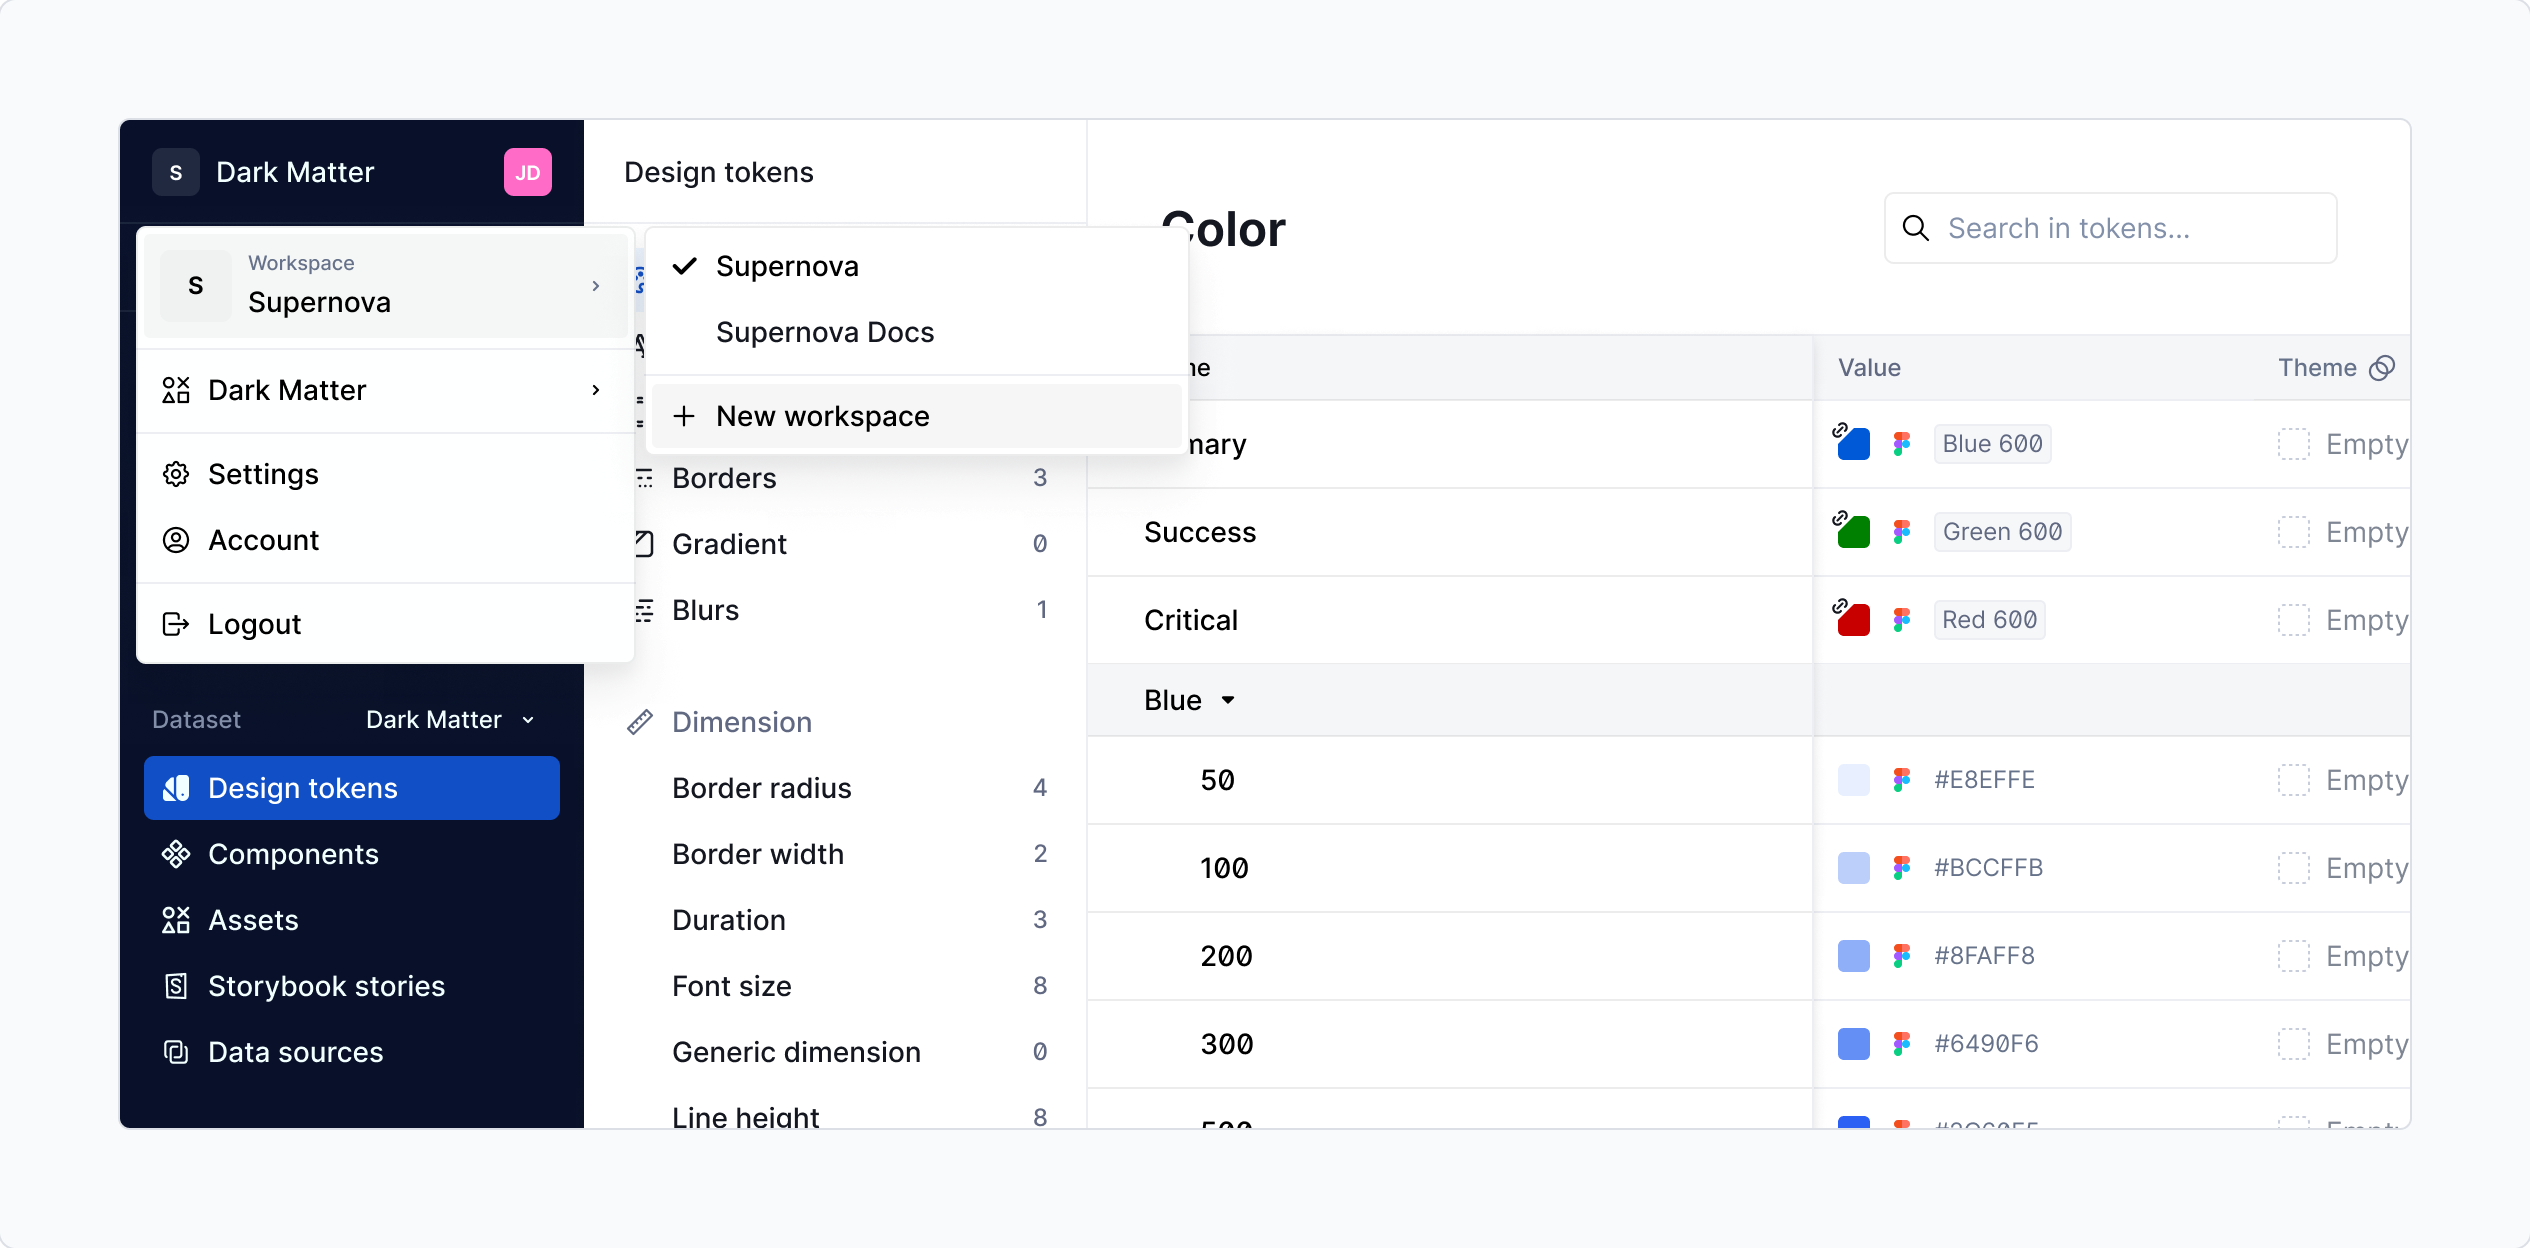Screen dimensions: 2530x1248
Task: Open the Dataset Dark Matter dropdown
Action: pos(450,720)
